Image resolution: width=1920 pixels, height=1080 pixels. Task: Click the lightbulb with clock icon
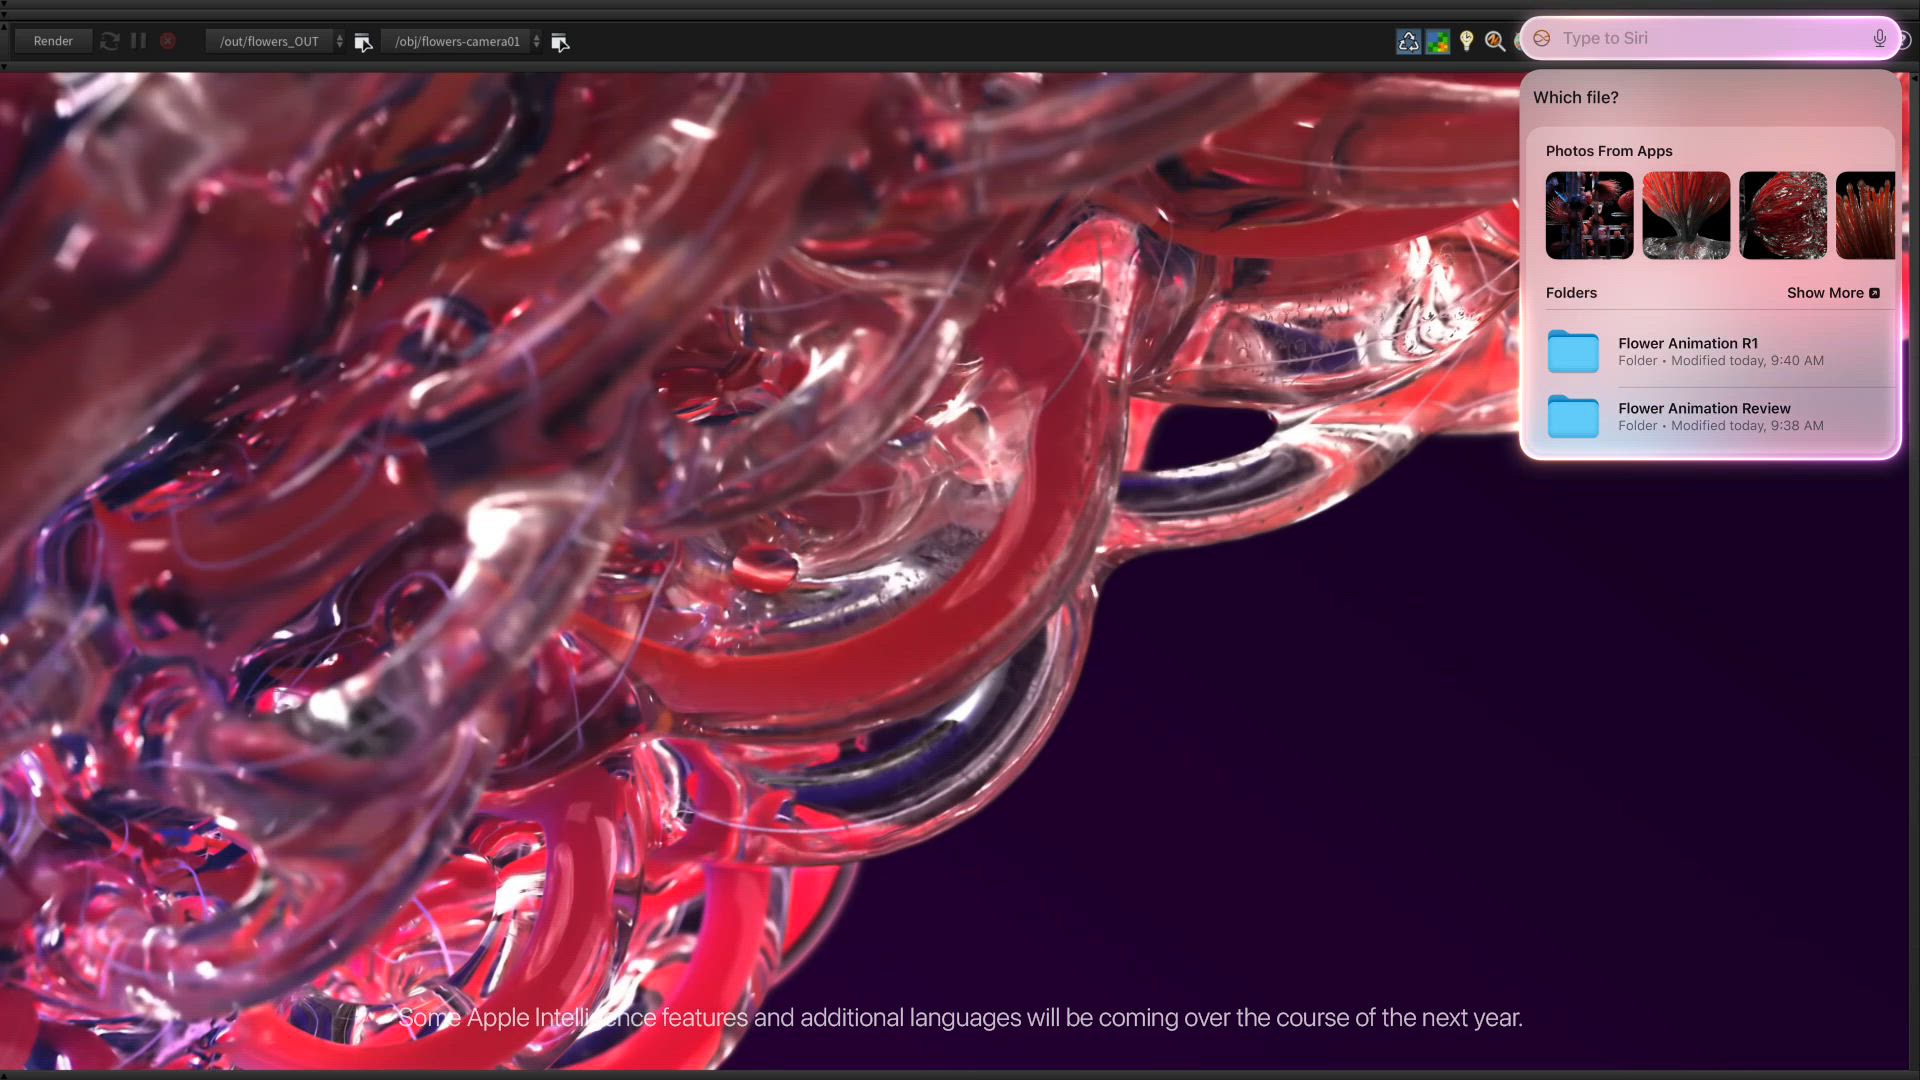coord(1466,41)
